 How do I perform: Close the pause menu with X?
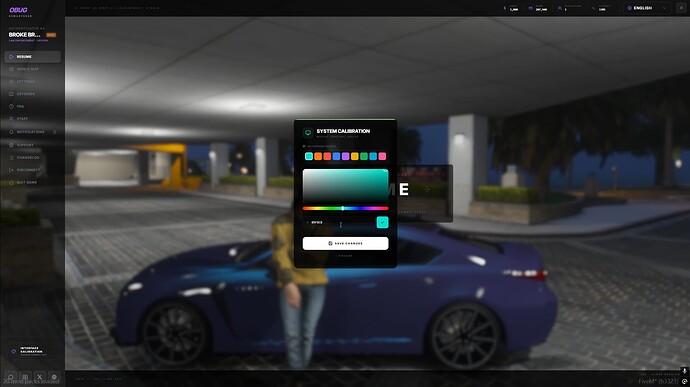[x=681, y=8]
